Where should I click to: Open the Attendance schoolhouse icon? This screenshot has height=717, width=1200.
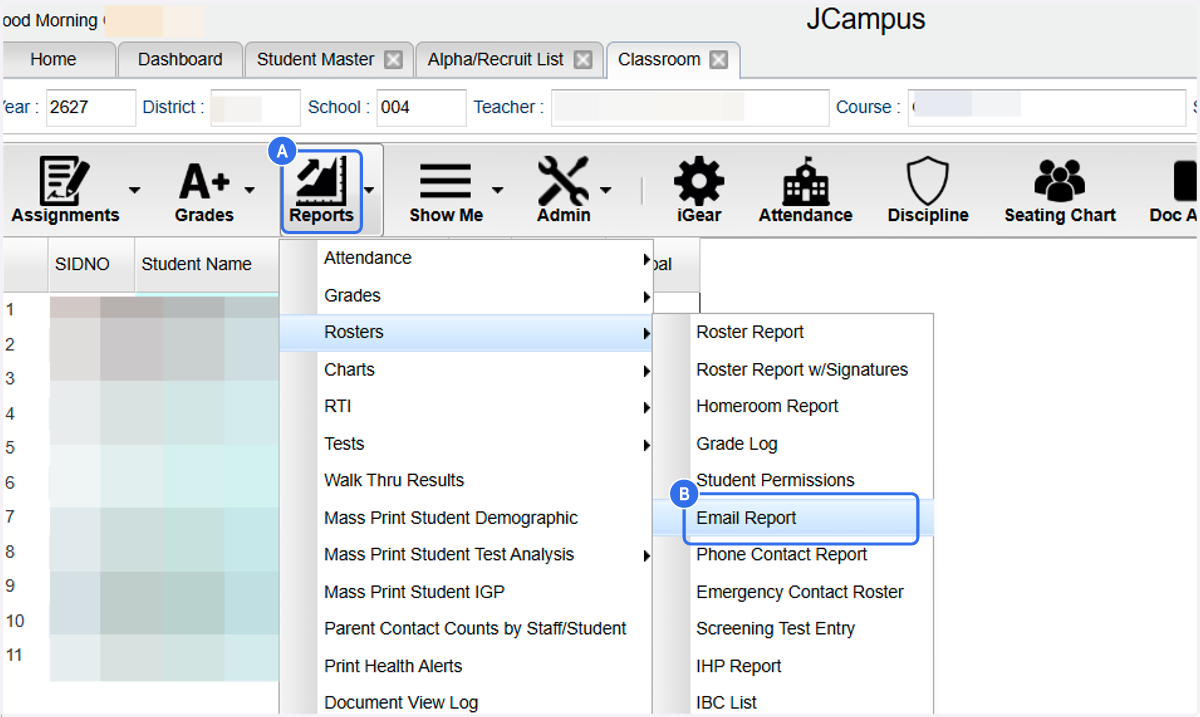[x=805, y=183]
